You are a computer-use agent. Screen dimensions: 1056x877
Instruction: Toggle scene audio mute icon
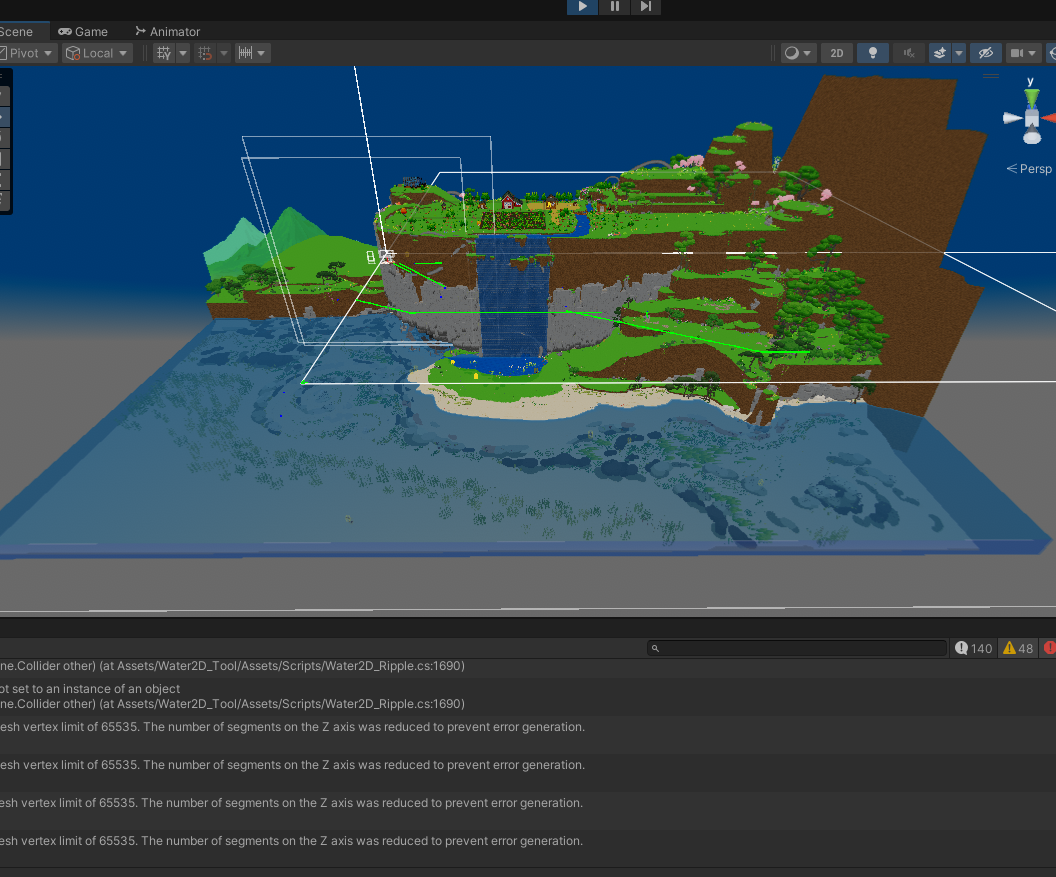(x=909, y=53)
